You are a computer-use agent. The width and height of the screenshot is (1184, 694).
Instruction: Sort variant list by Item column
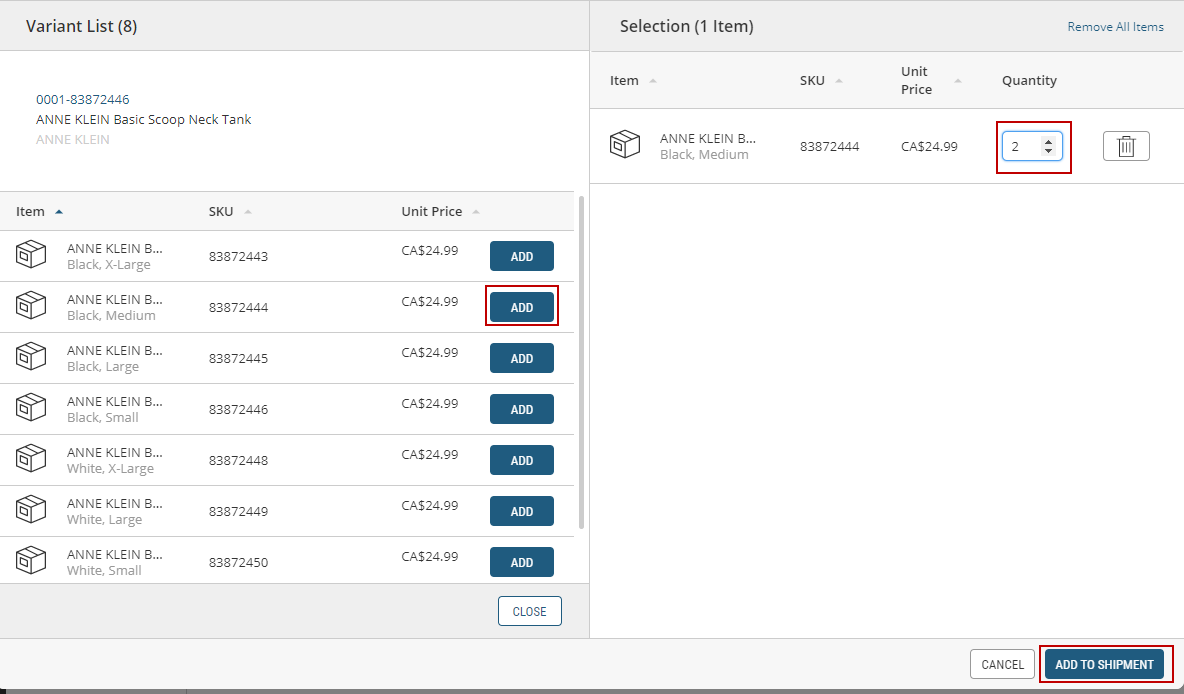coord(31,211)
